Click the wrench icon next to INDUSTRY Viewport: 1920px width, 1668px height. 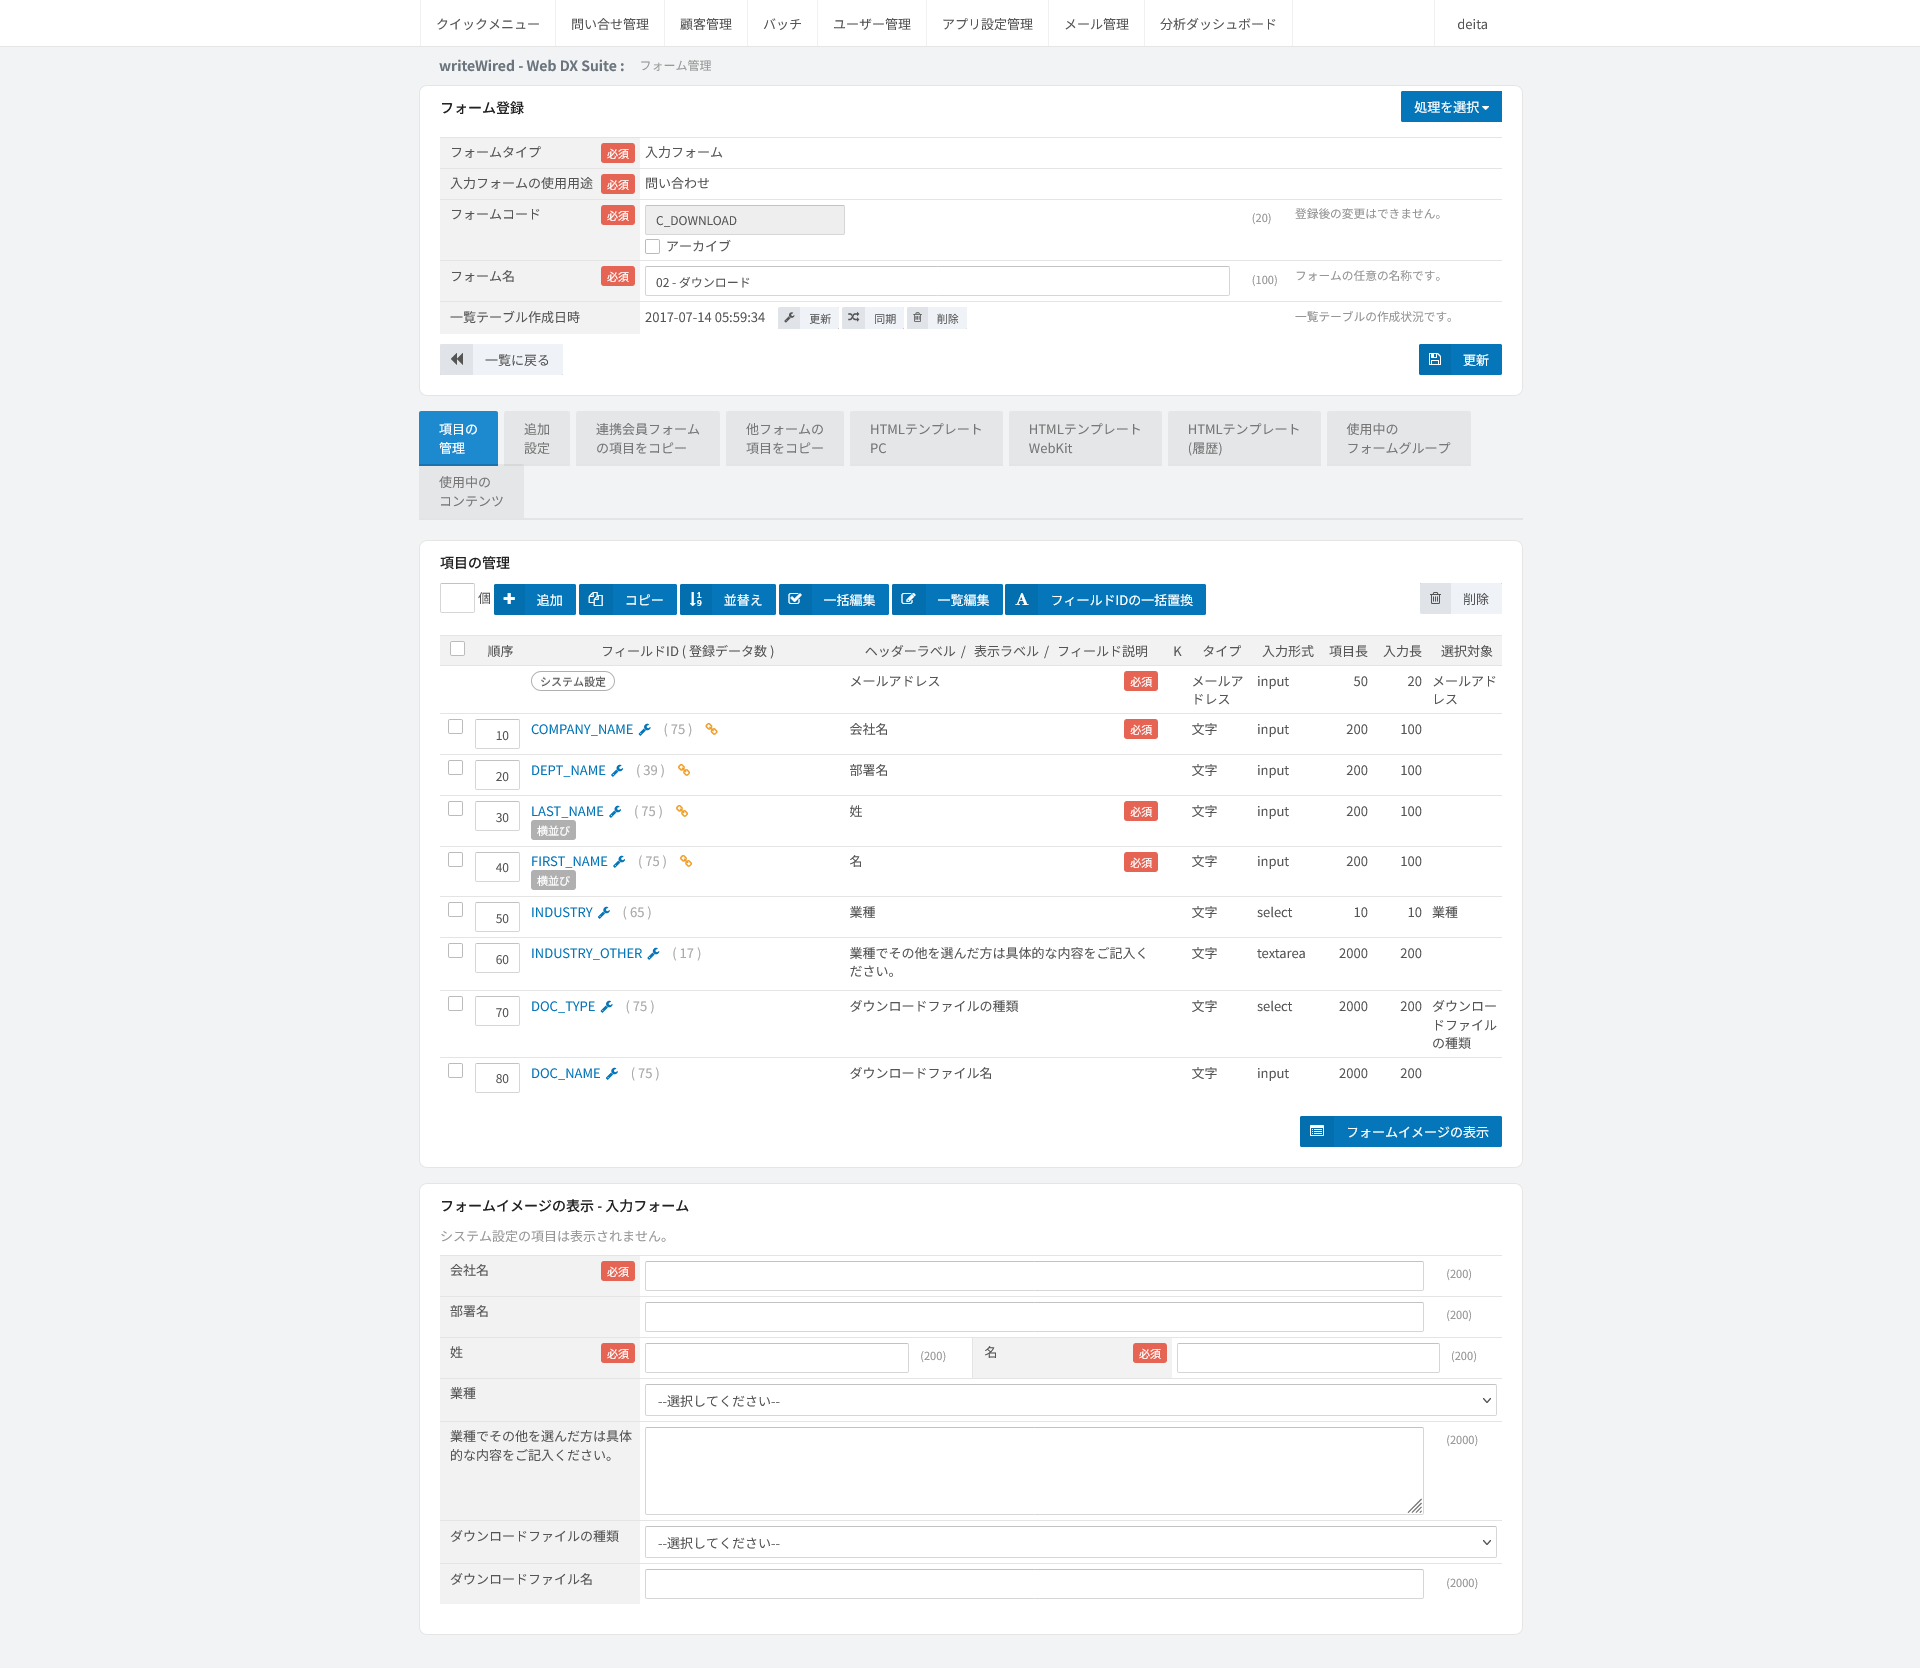[604, 913]
